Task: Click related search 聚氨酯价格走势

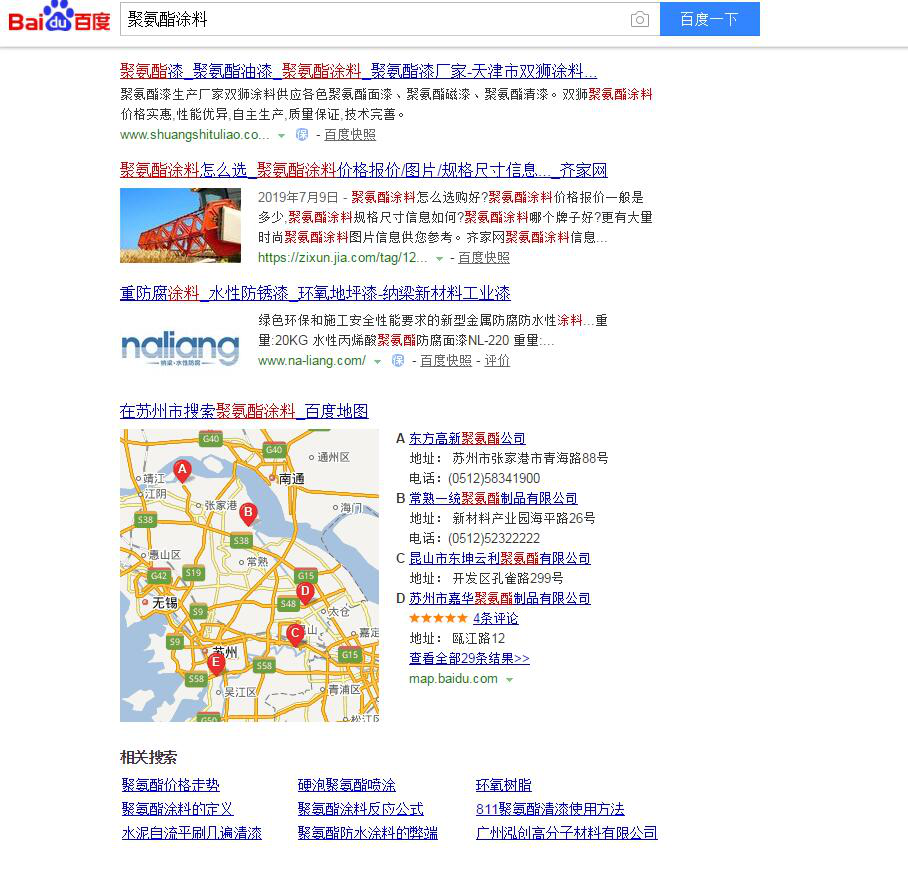Action: 170,786
